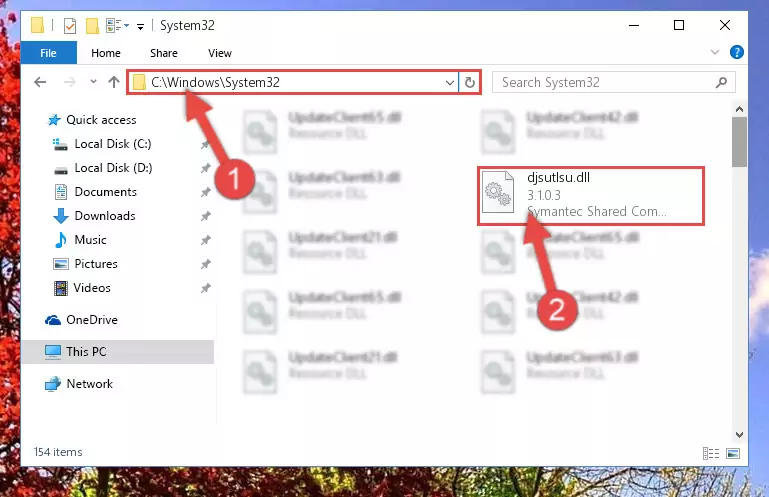Click the djsutlsu.dll gear file icon
The height and width of the screenshot is (497, 769).
[498, 193]
